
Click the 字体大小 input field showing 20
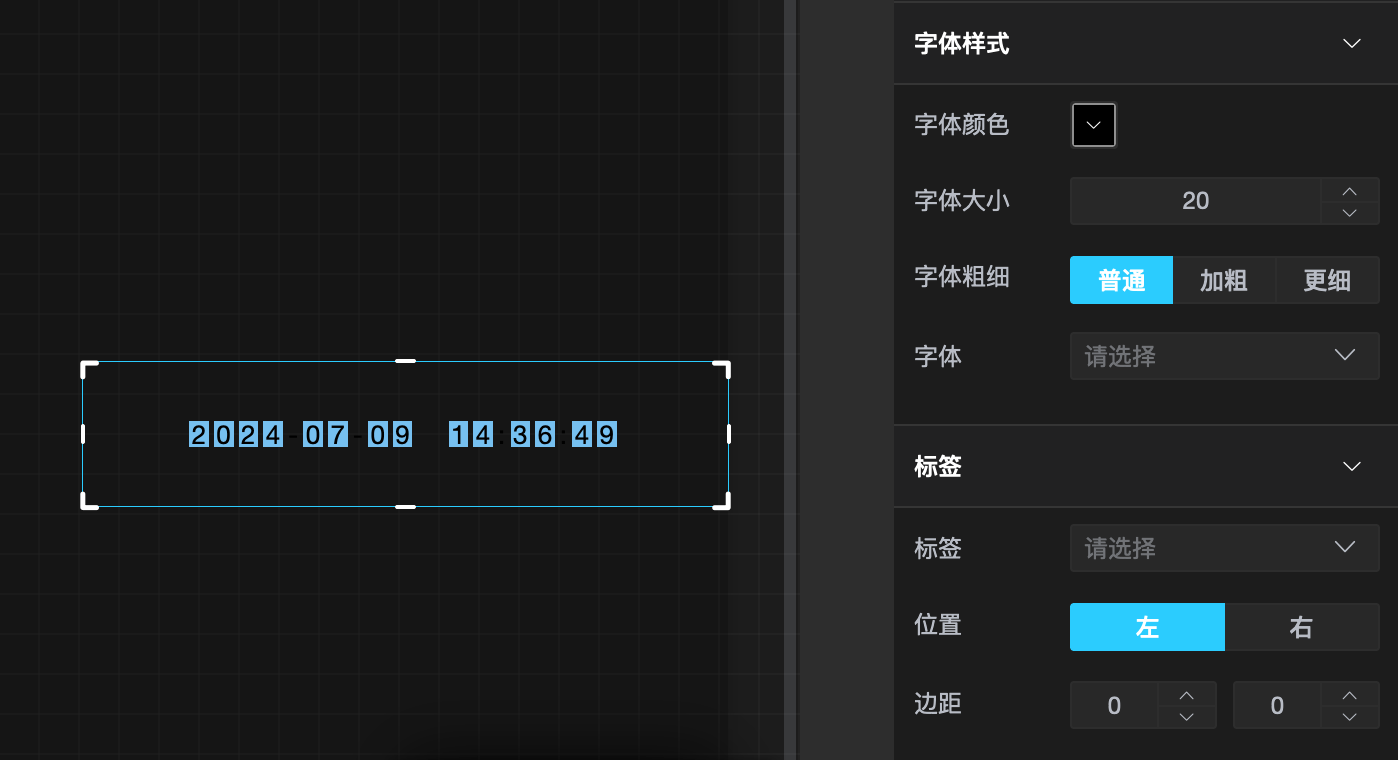click(x=1196, y=201)
